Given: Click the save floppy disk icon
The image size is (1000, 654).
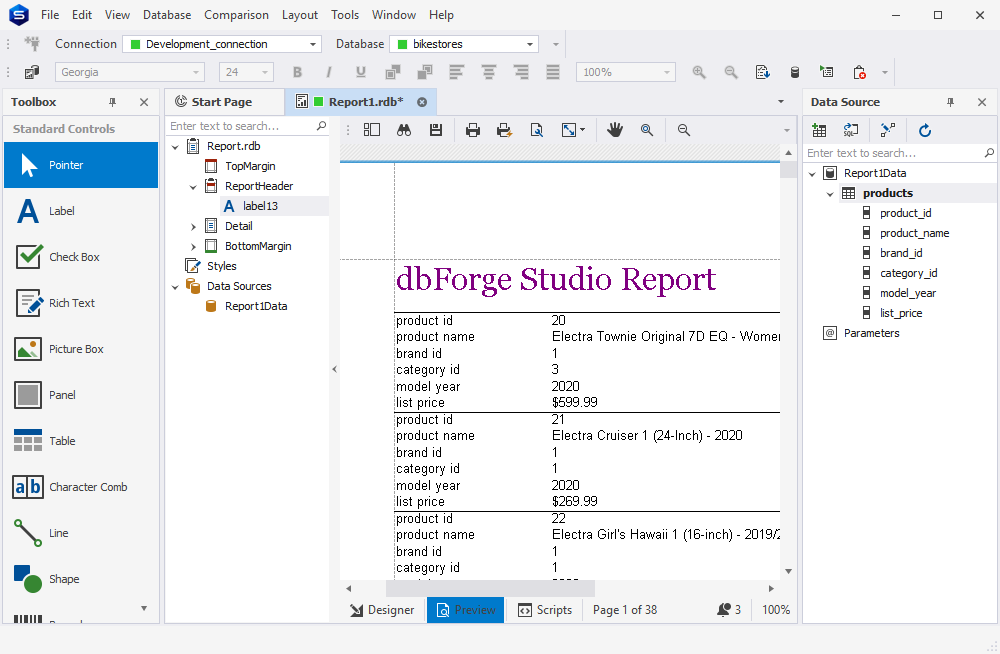Looking at the screenshot, I should point(436,130).
